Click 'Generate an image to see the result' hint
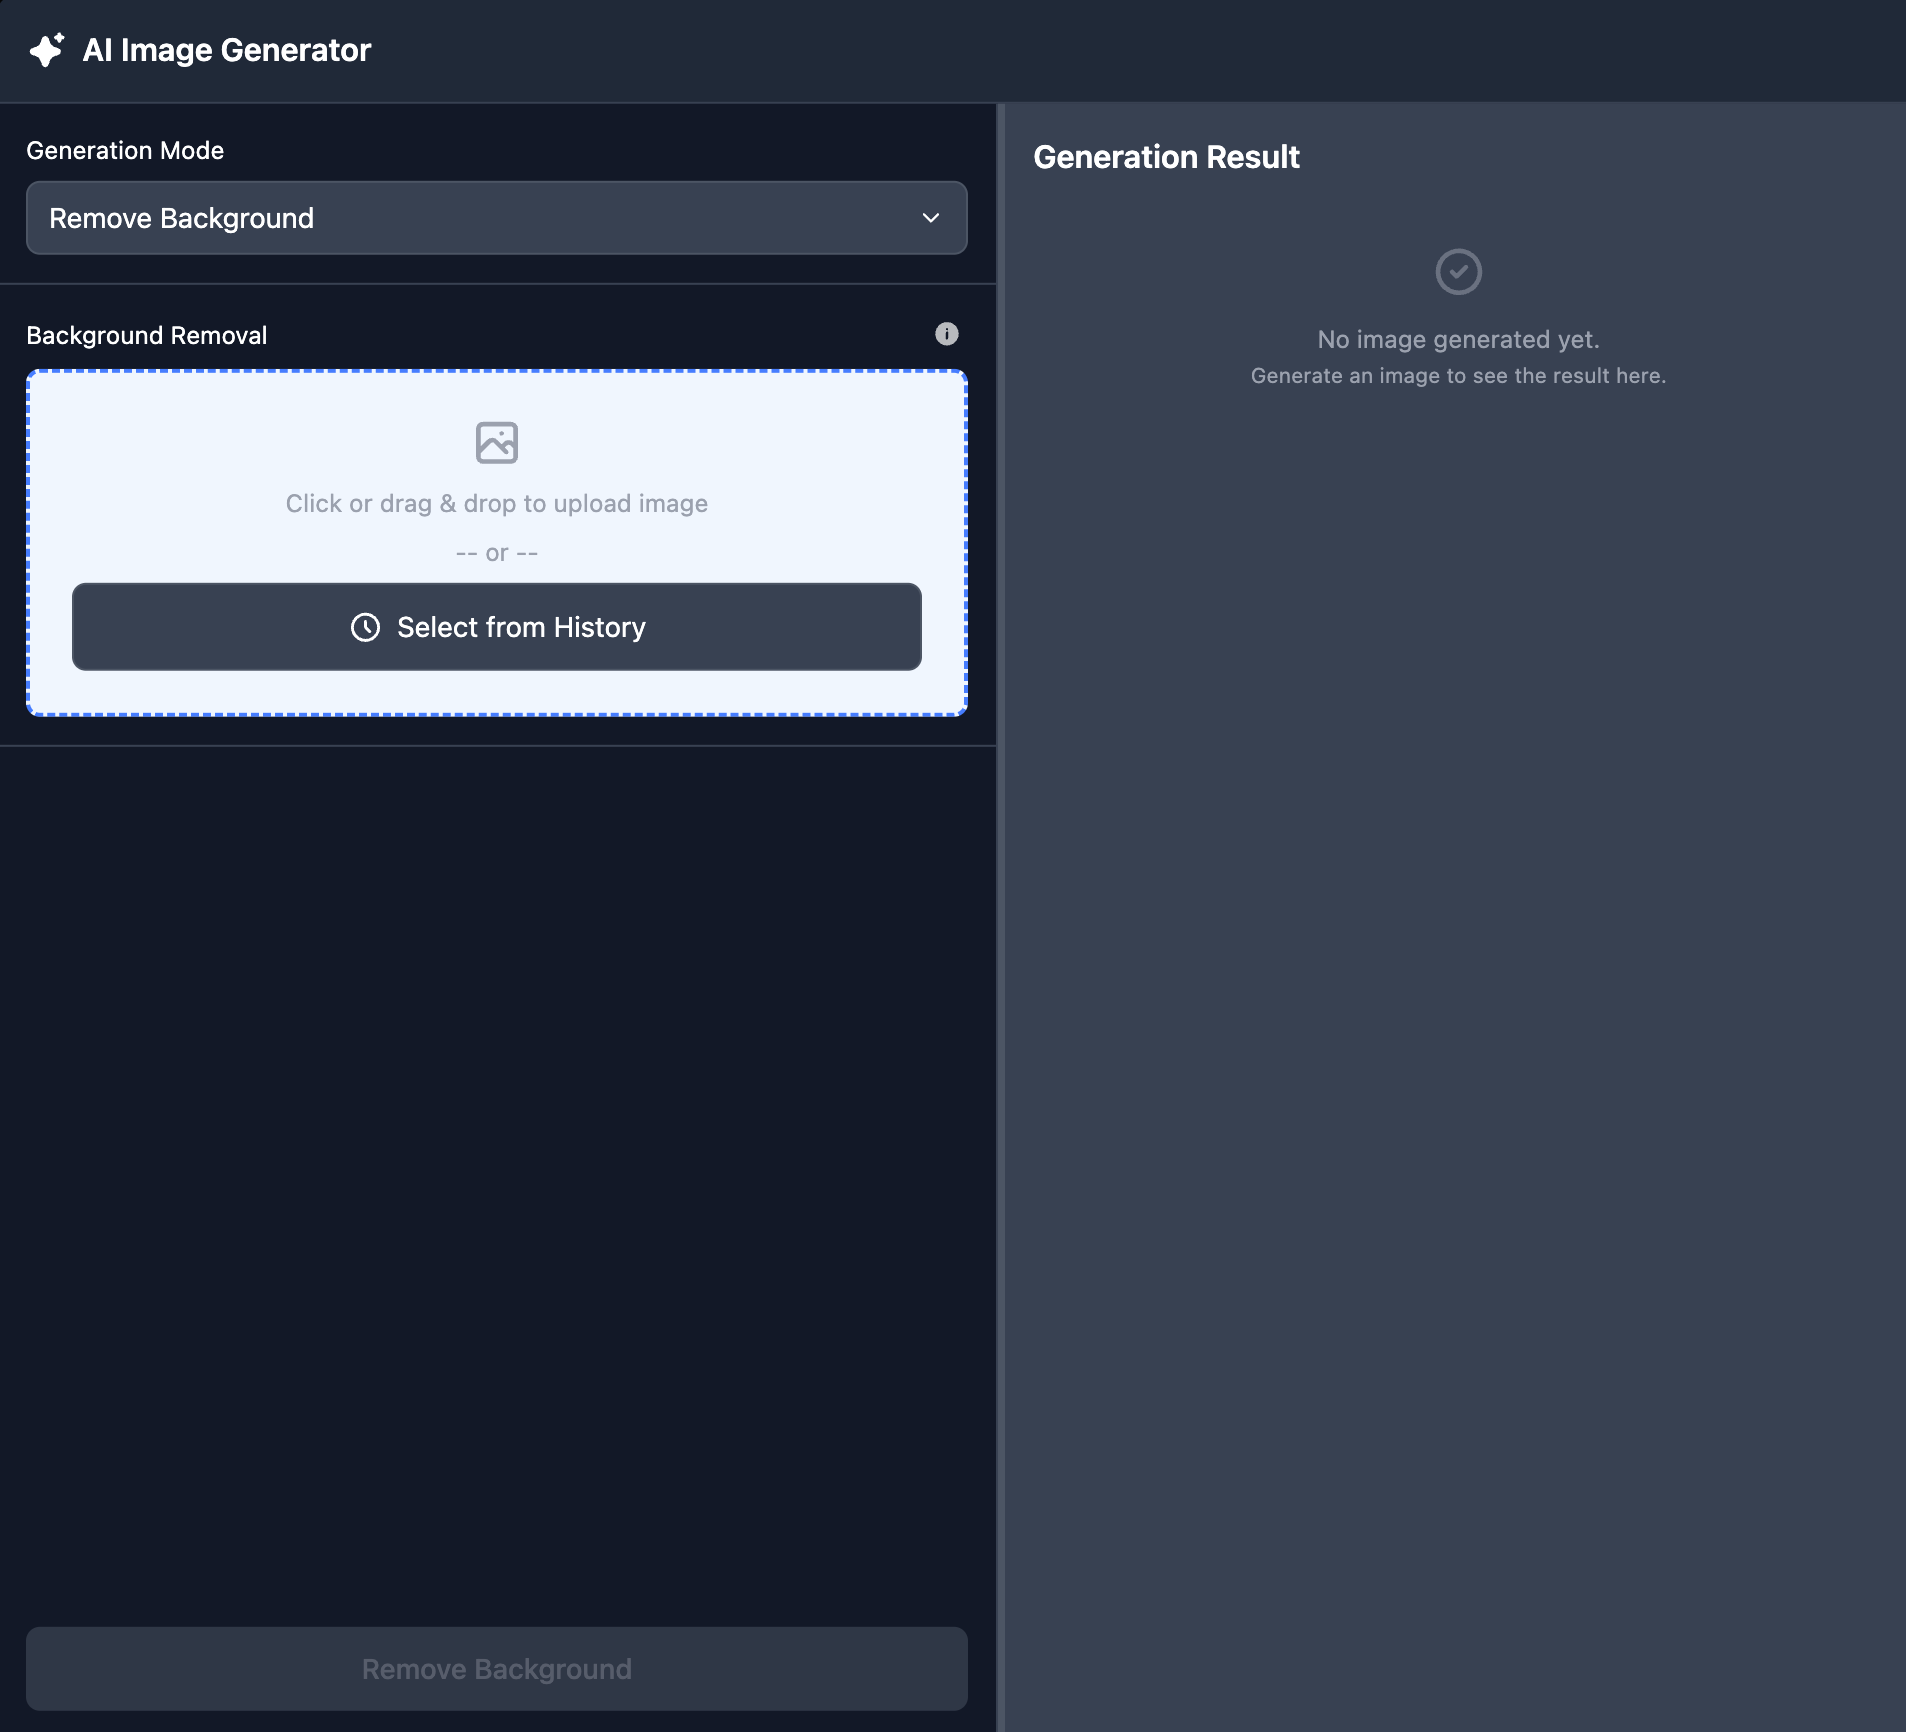Image resolution: width=1906 pixels, height=1732 pixels. pos(1458,376)
